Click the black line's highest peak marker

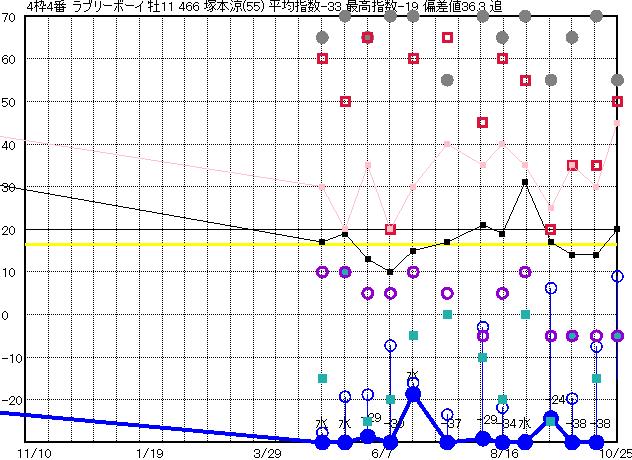[525, 182]
